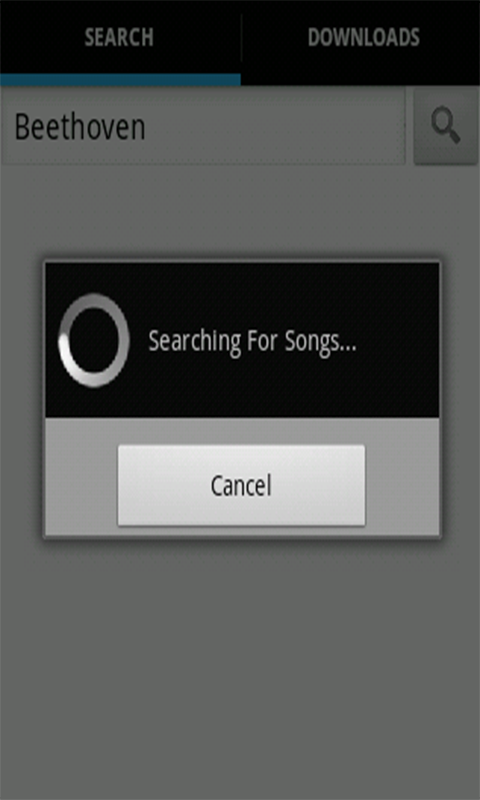Click the Searching For Songs message

pos(252,340)
